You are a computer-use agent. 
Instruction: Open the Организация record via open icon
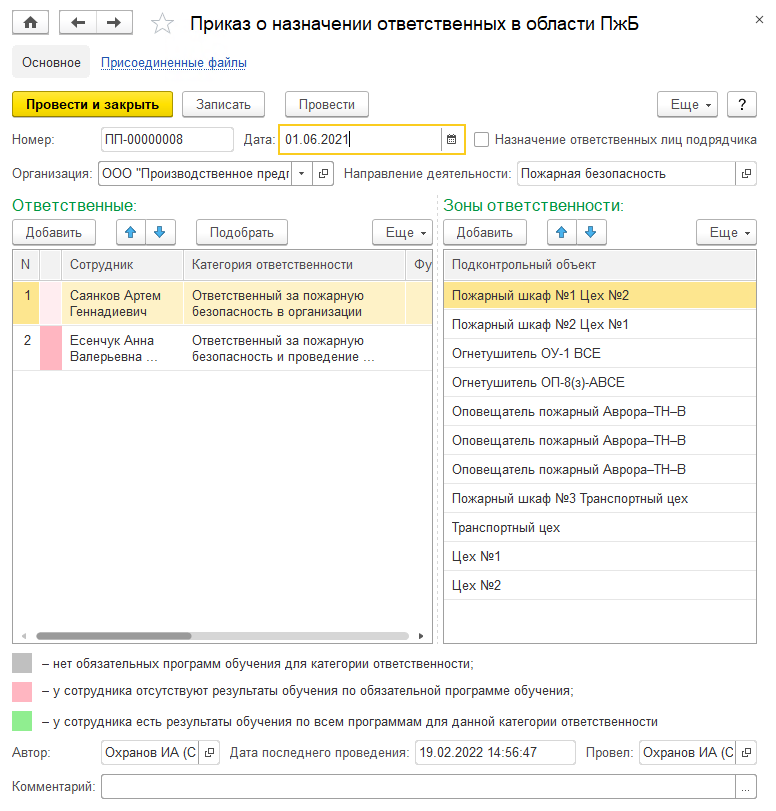[323, 173]
